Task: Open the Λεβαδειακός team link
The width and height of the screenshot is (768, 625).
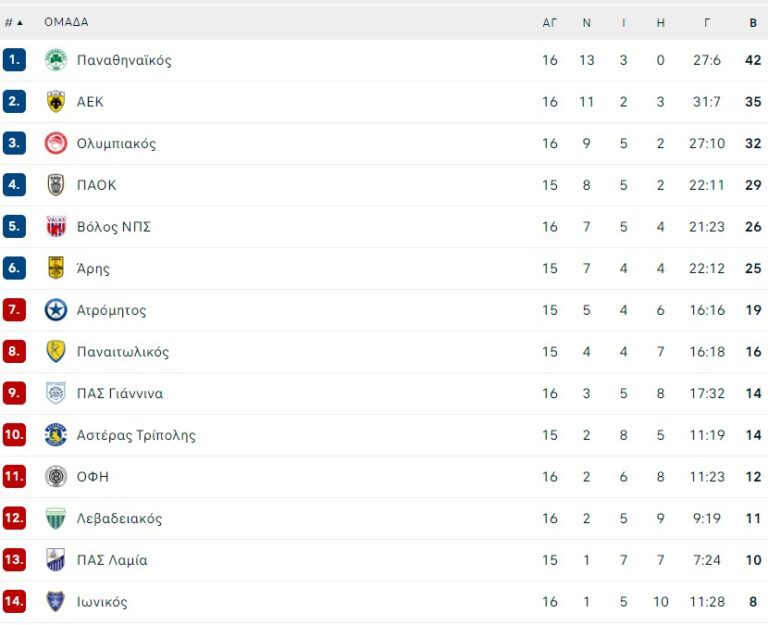Action: pos(119,518)
